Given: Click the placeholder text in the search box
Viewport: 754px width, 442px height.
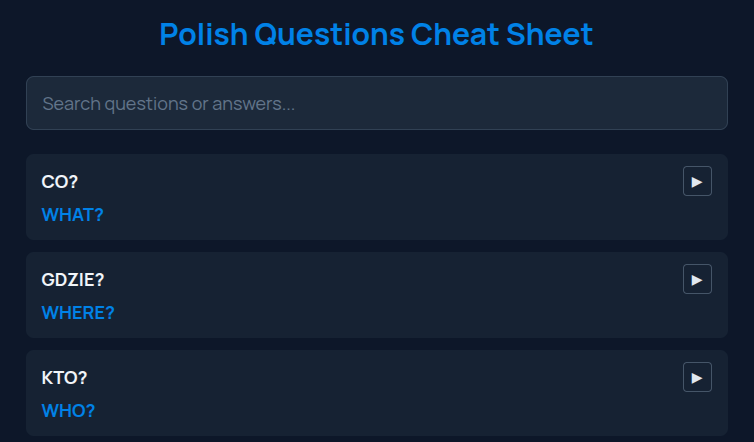Looking at the screenshot, I should (168, 103).
